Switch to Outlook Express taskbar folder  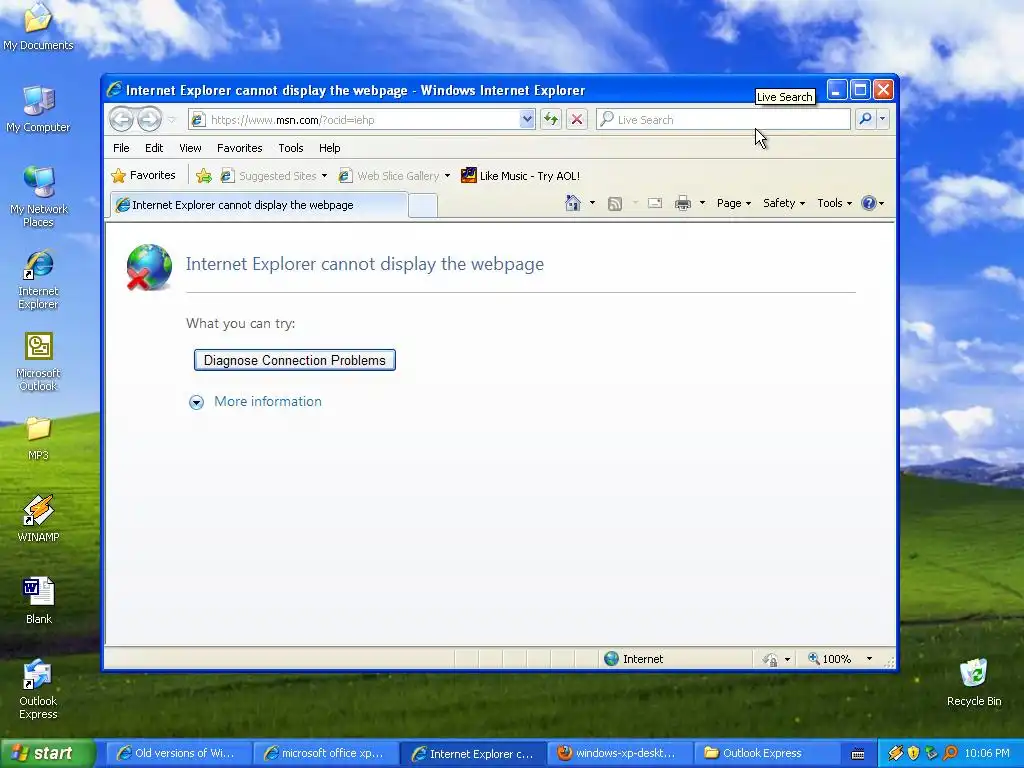point(767,753)
